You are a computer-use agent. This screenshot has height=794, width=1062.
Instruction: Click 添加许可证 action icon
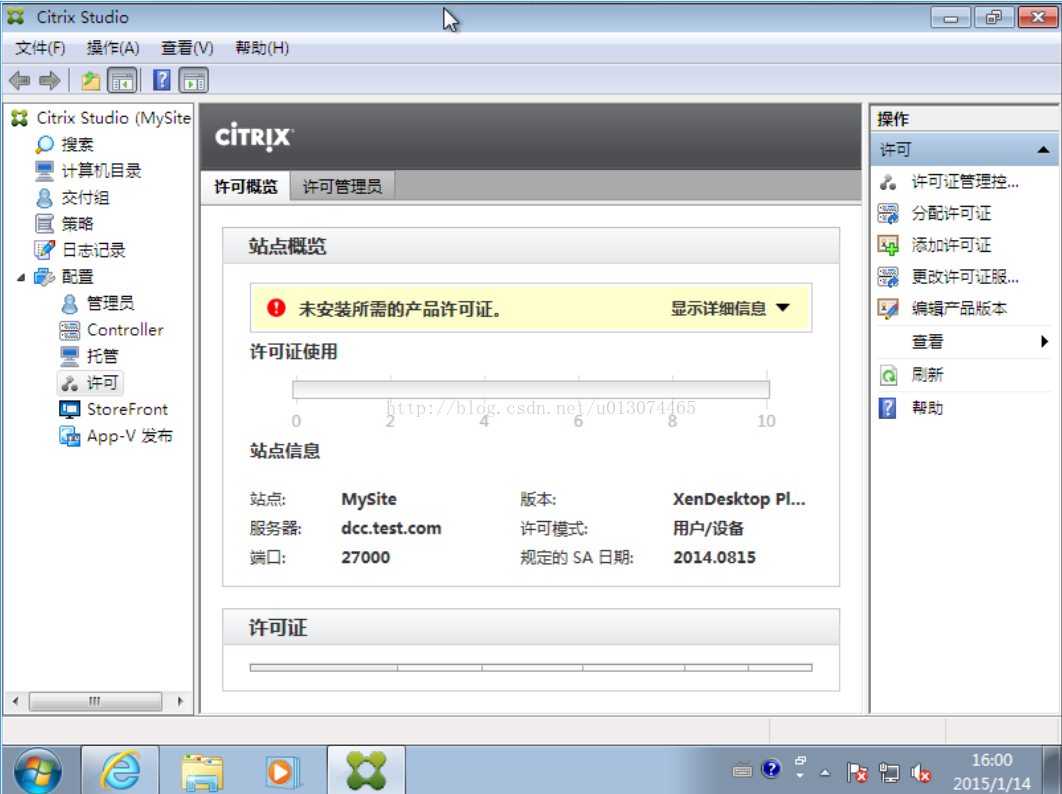tap(888, 245)
